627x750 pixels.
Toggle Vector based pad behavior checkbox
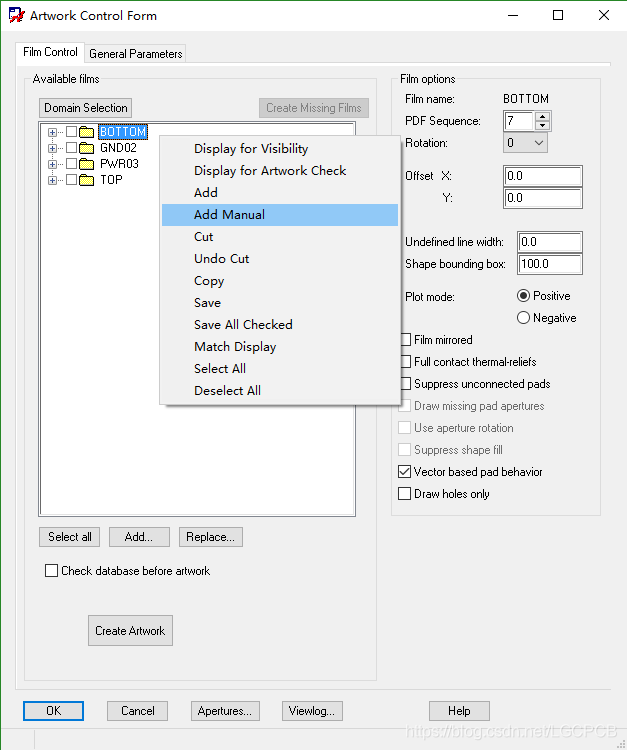(x=405, y=472)
